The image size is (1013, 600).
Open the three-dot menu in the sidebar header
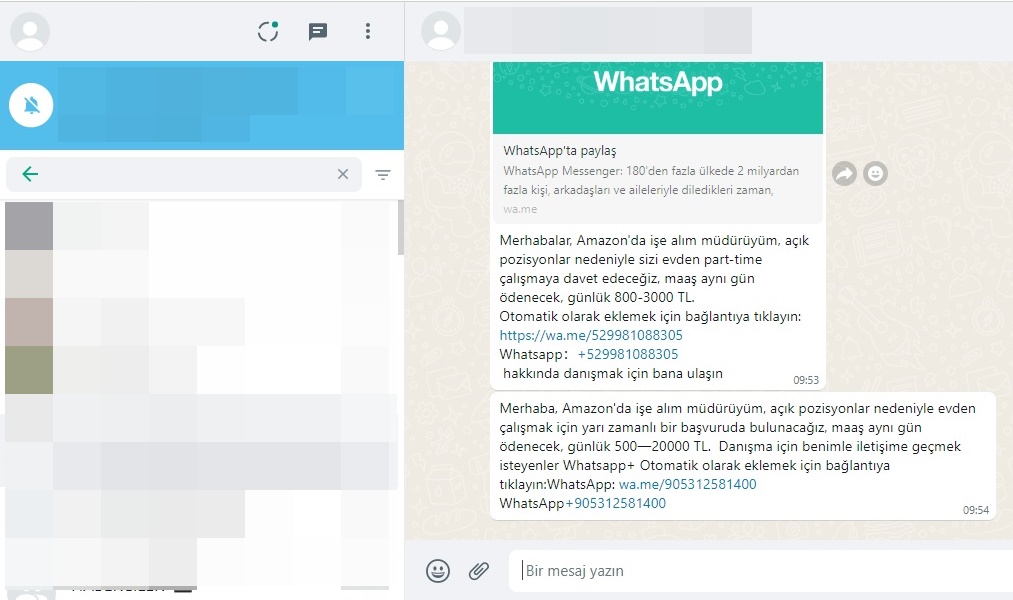coord(368,31)
